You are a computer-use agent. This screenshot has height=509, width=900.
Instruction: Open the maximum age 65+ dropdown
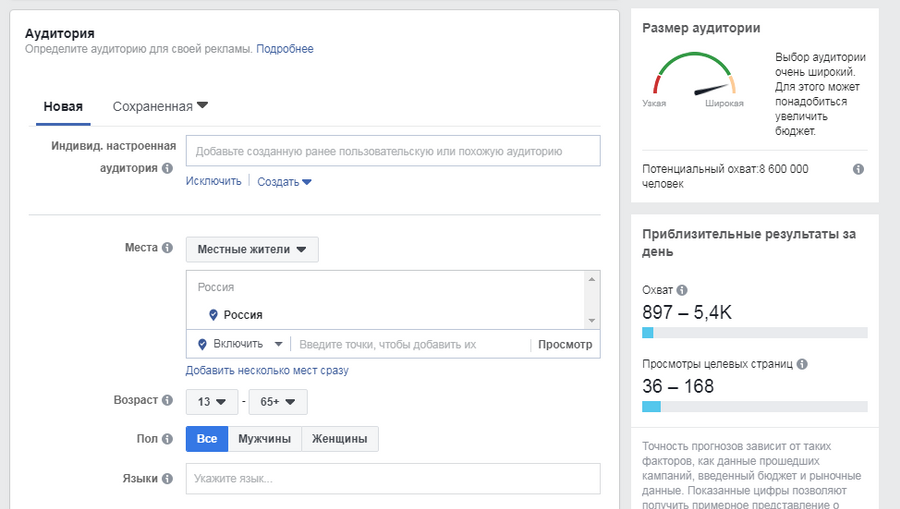[x=278, y=402]
